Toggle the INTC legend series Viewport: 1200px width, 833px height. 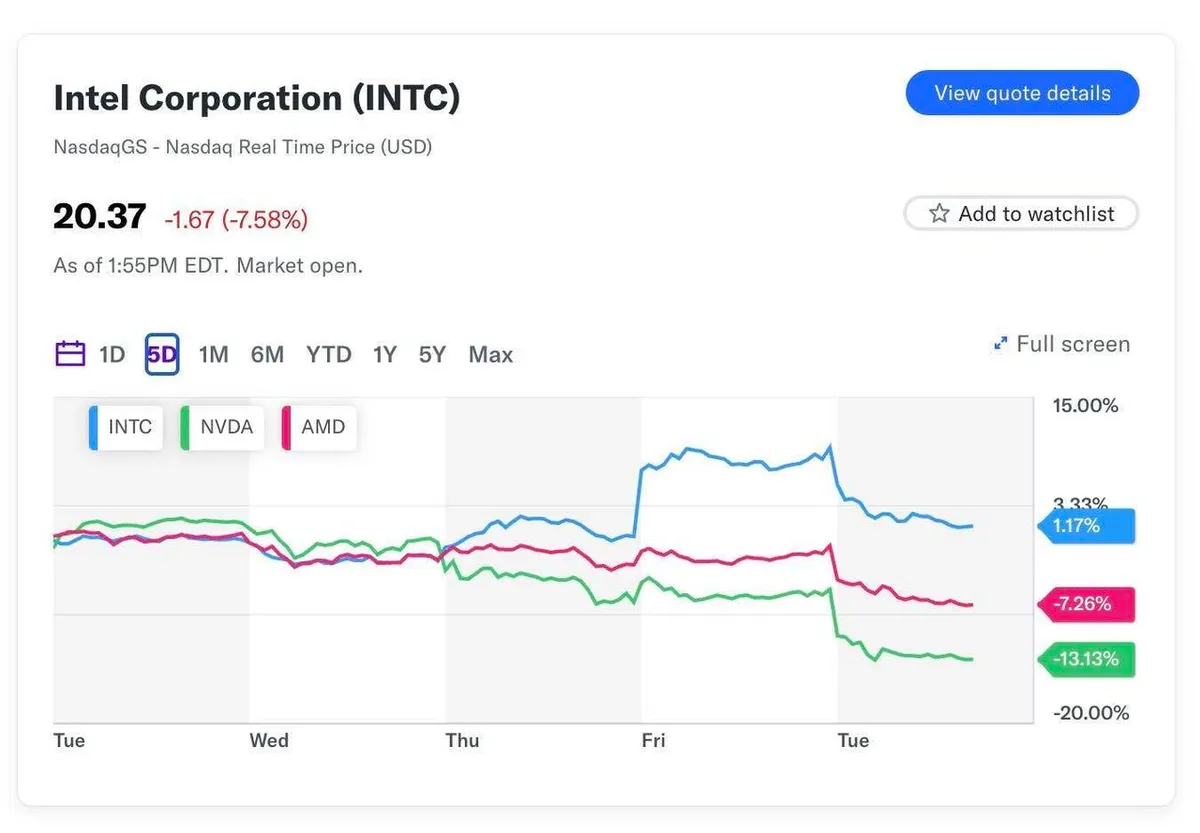[126, 427]
